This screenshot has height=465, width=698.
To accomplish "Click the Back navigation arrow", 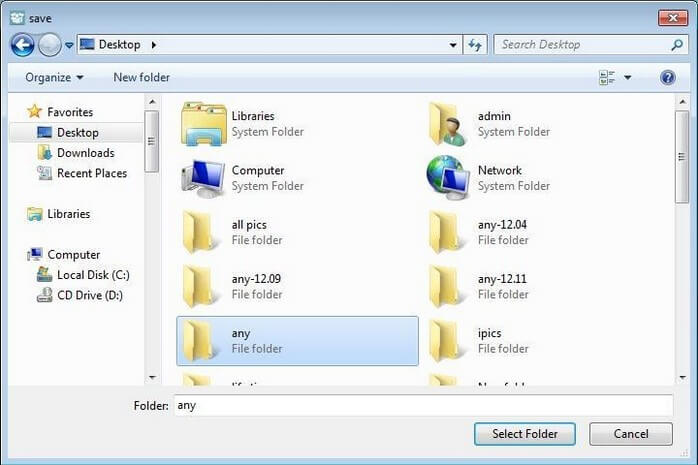I will click(x=22, y=45).
